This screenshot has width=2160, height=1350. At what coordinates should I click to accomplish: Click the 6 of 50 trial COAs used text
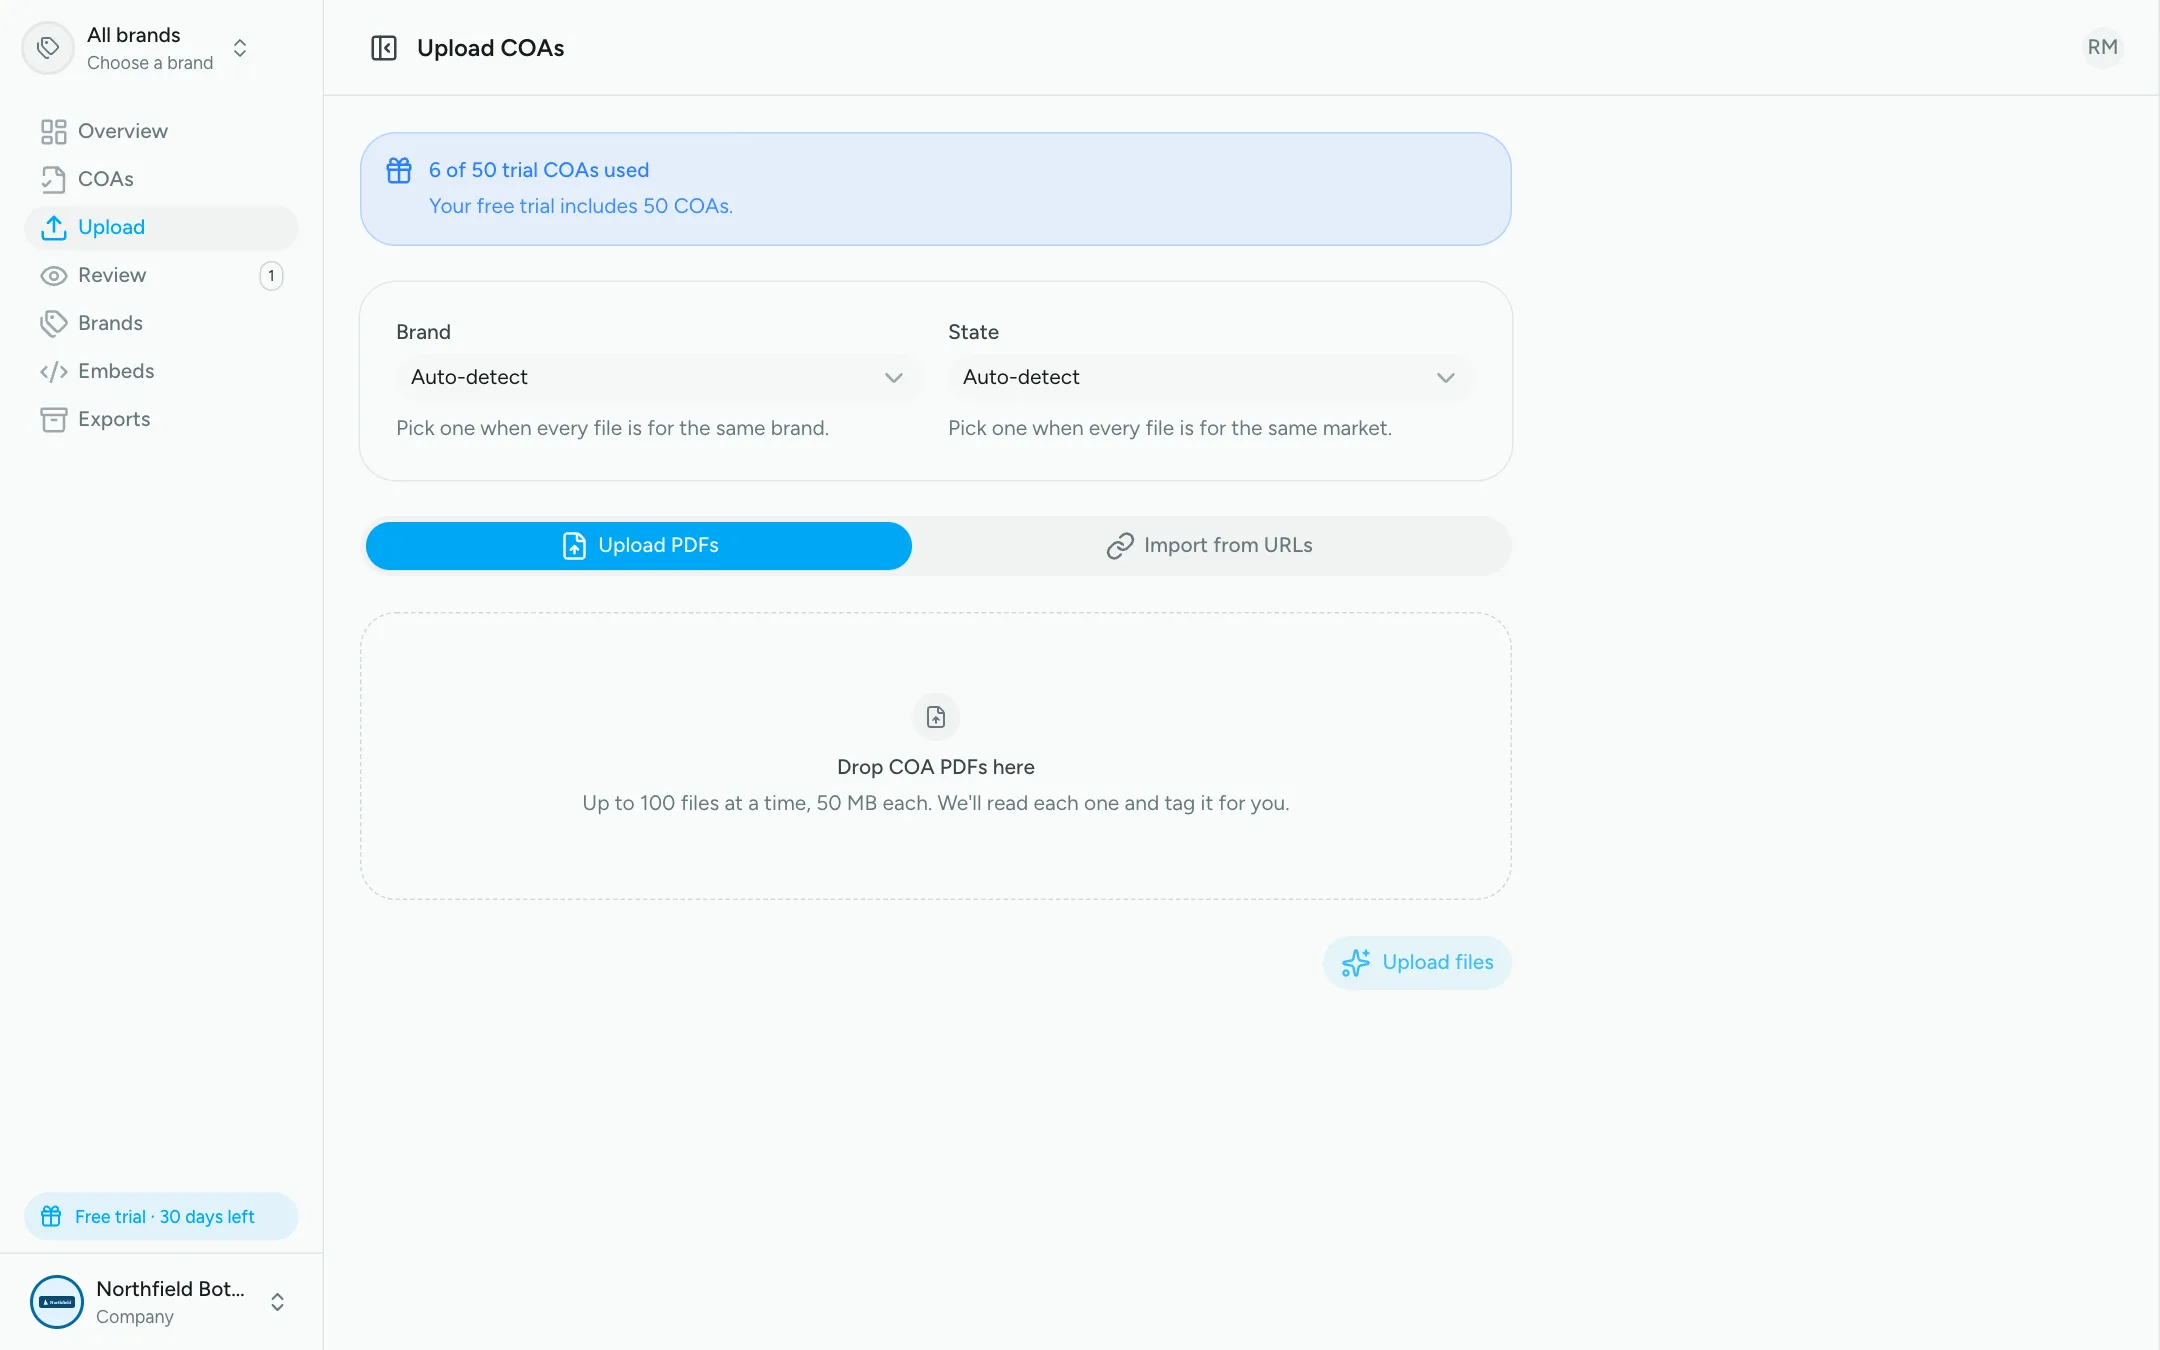click(x=539, y=171)
